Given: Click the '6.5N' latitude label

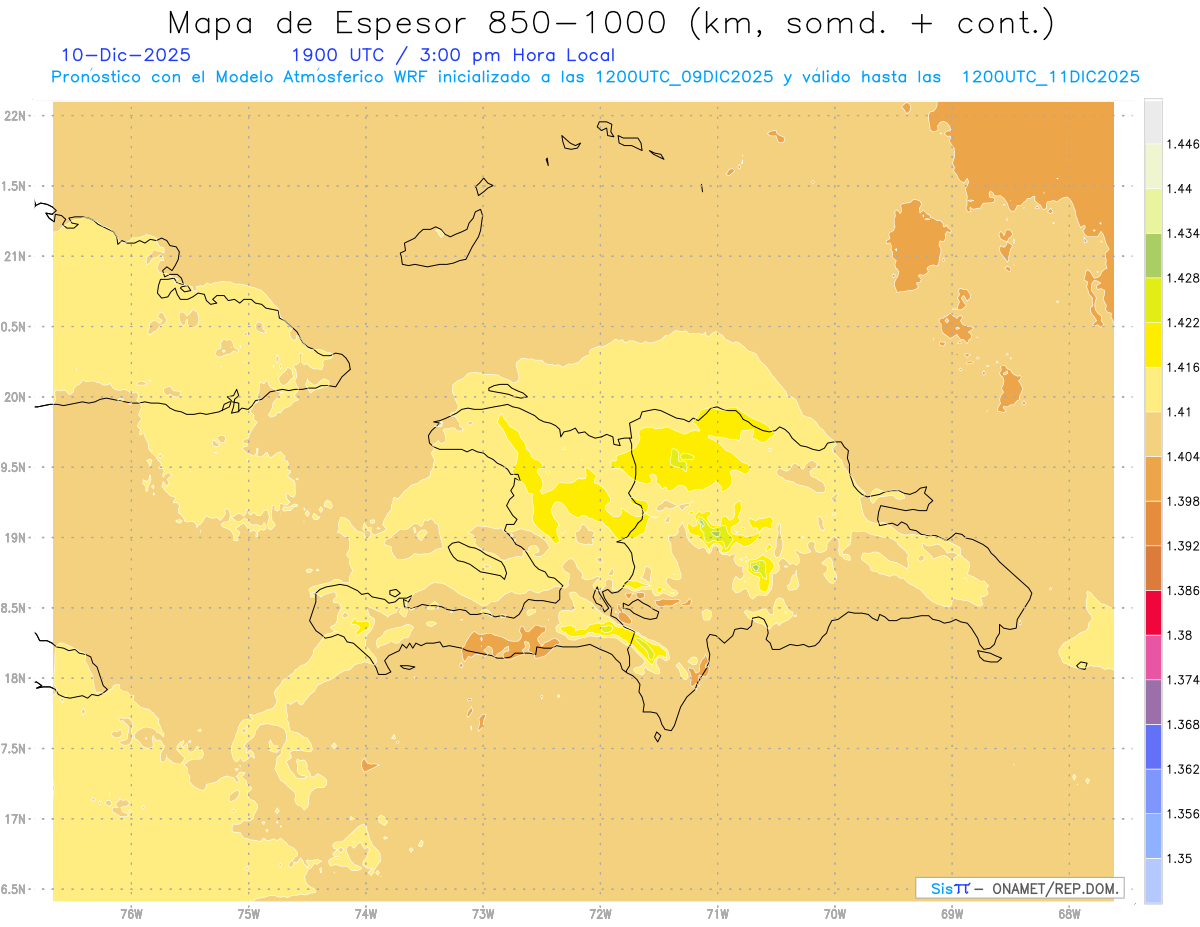Looking at the screenshot, I should coord(15,890).
